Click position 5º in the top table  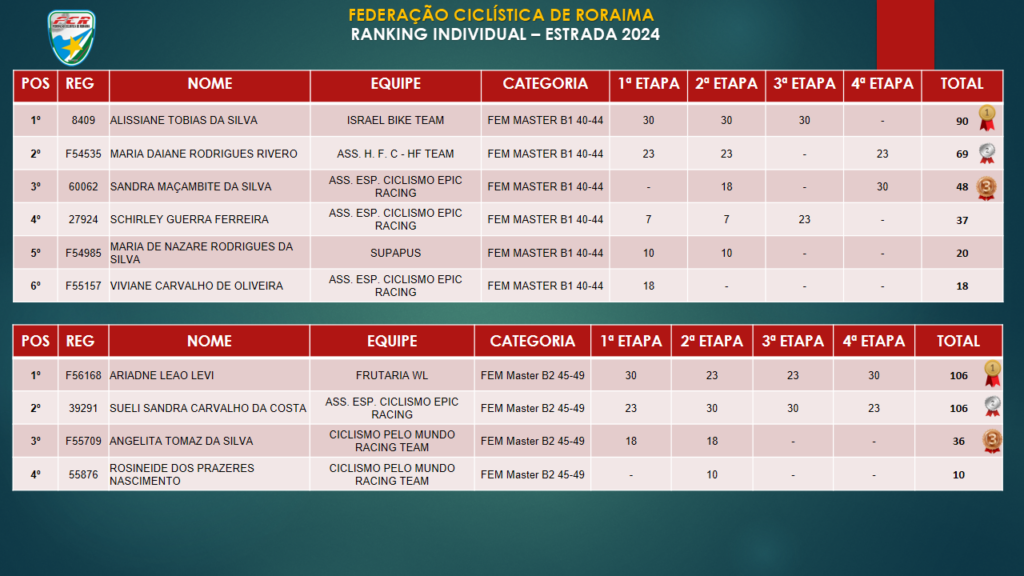click(35, 253)
